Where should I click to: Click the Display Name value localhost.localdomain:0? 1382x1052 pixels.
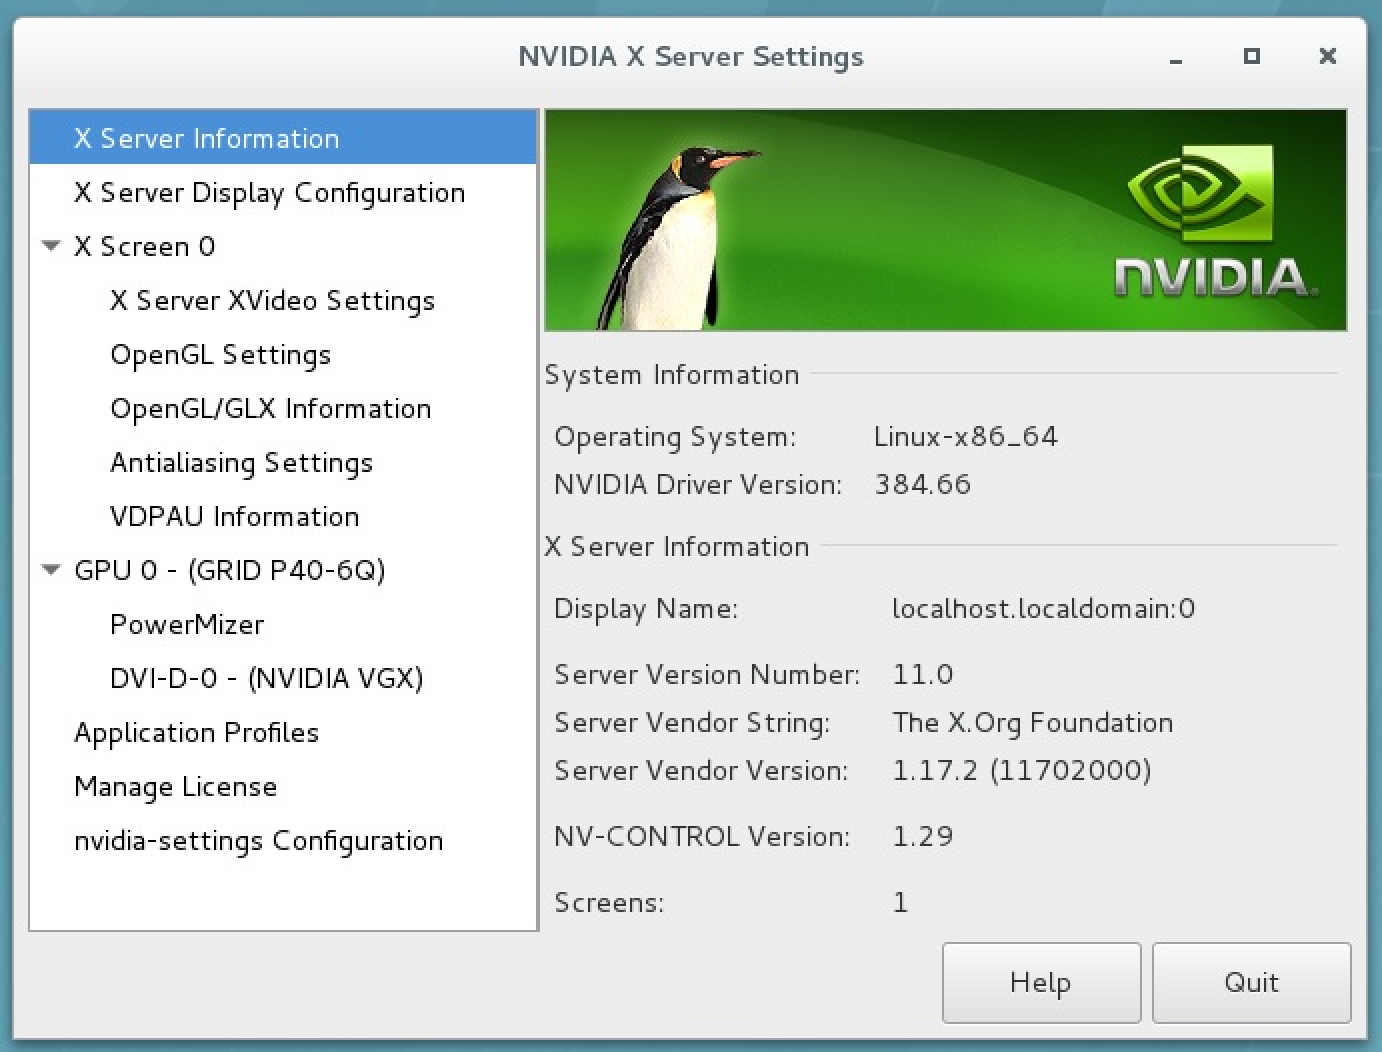1043,609
